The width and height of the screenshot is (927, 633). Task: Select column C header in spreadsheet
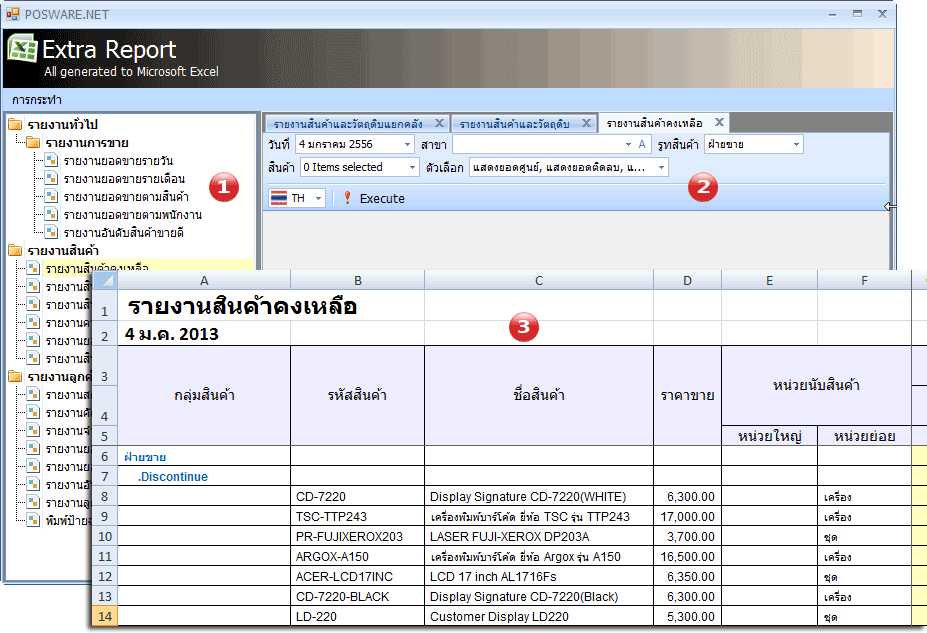pos(539,281)
